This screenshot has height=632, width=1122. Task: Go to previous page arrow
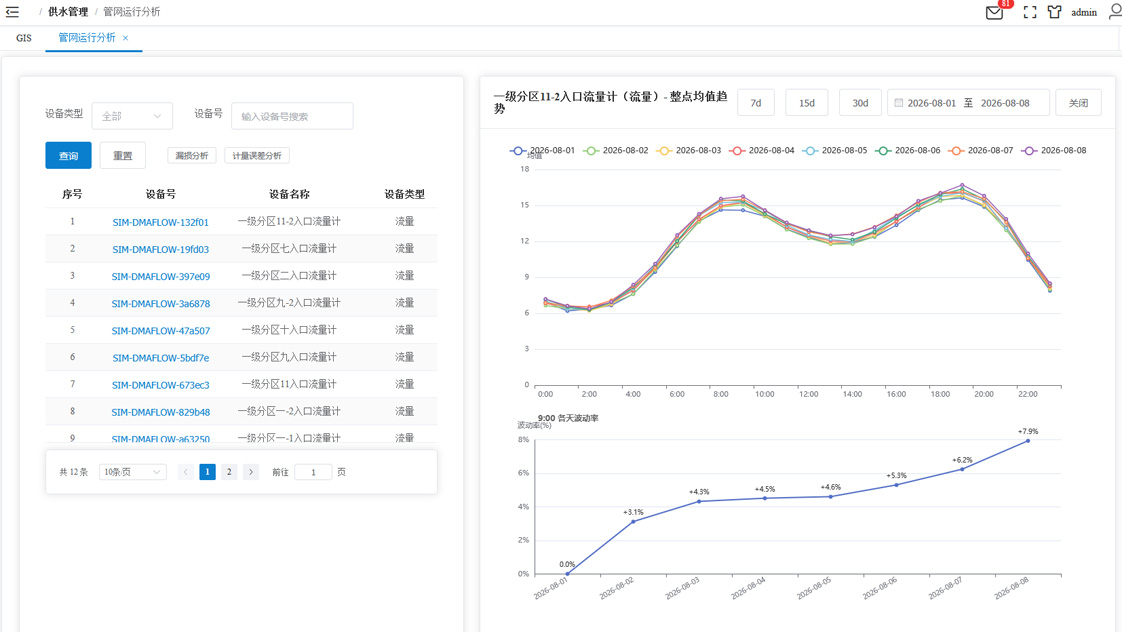[x=185, y=472]
